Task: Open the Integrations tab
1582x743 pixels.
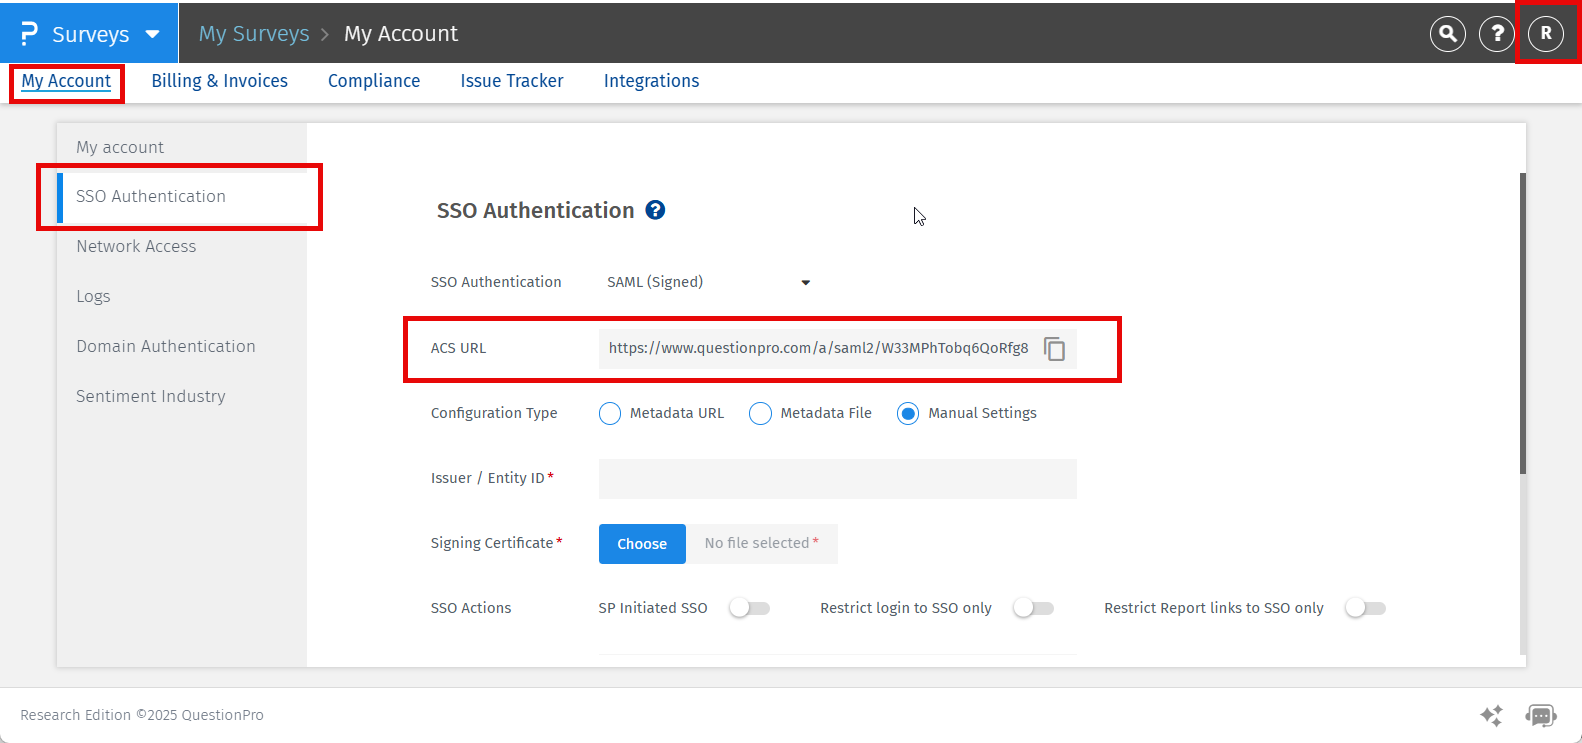Action: click(651, 81)
